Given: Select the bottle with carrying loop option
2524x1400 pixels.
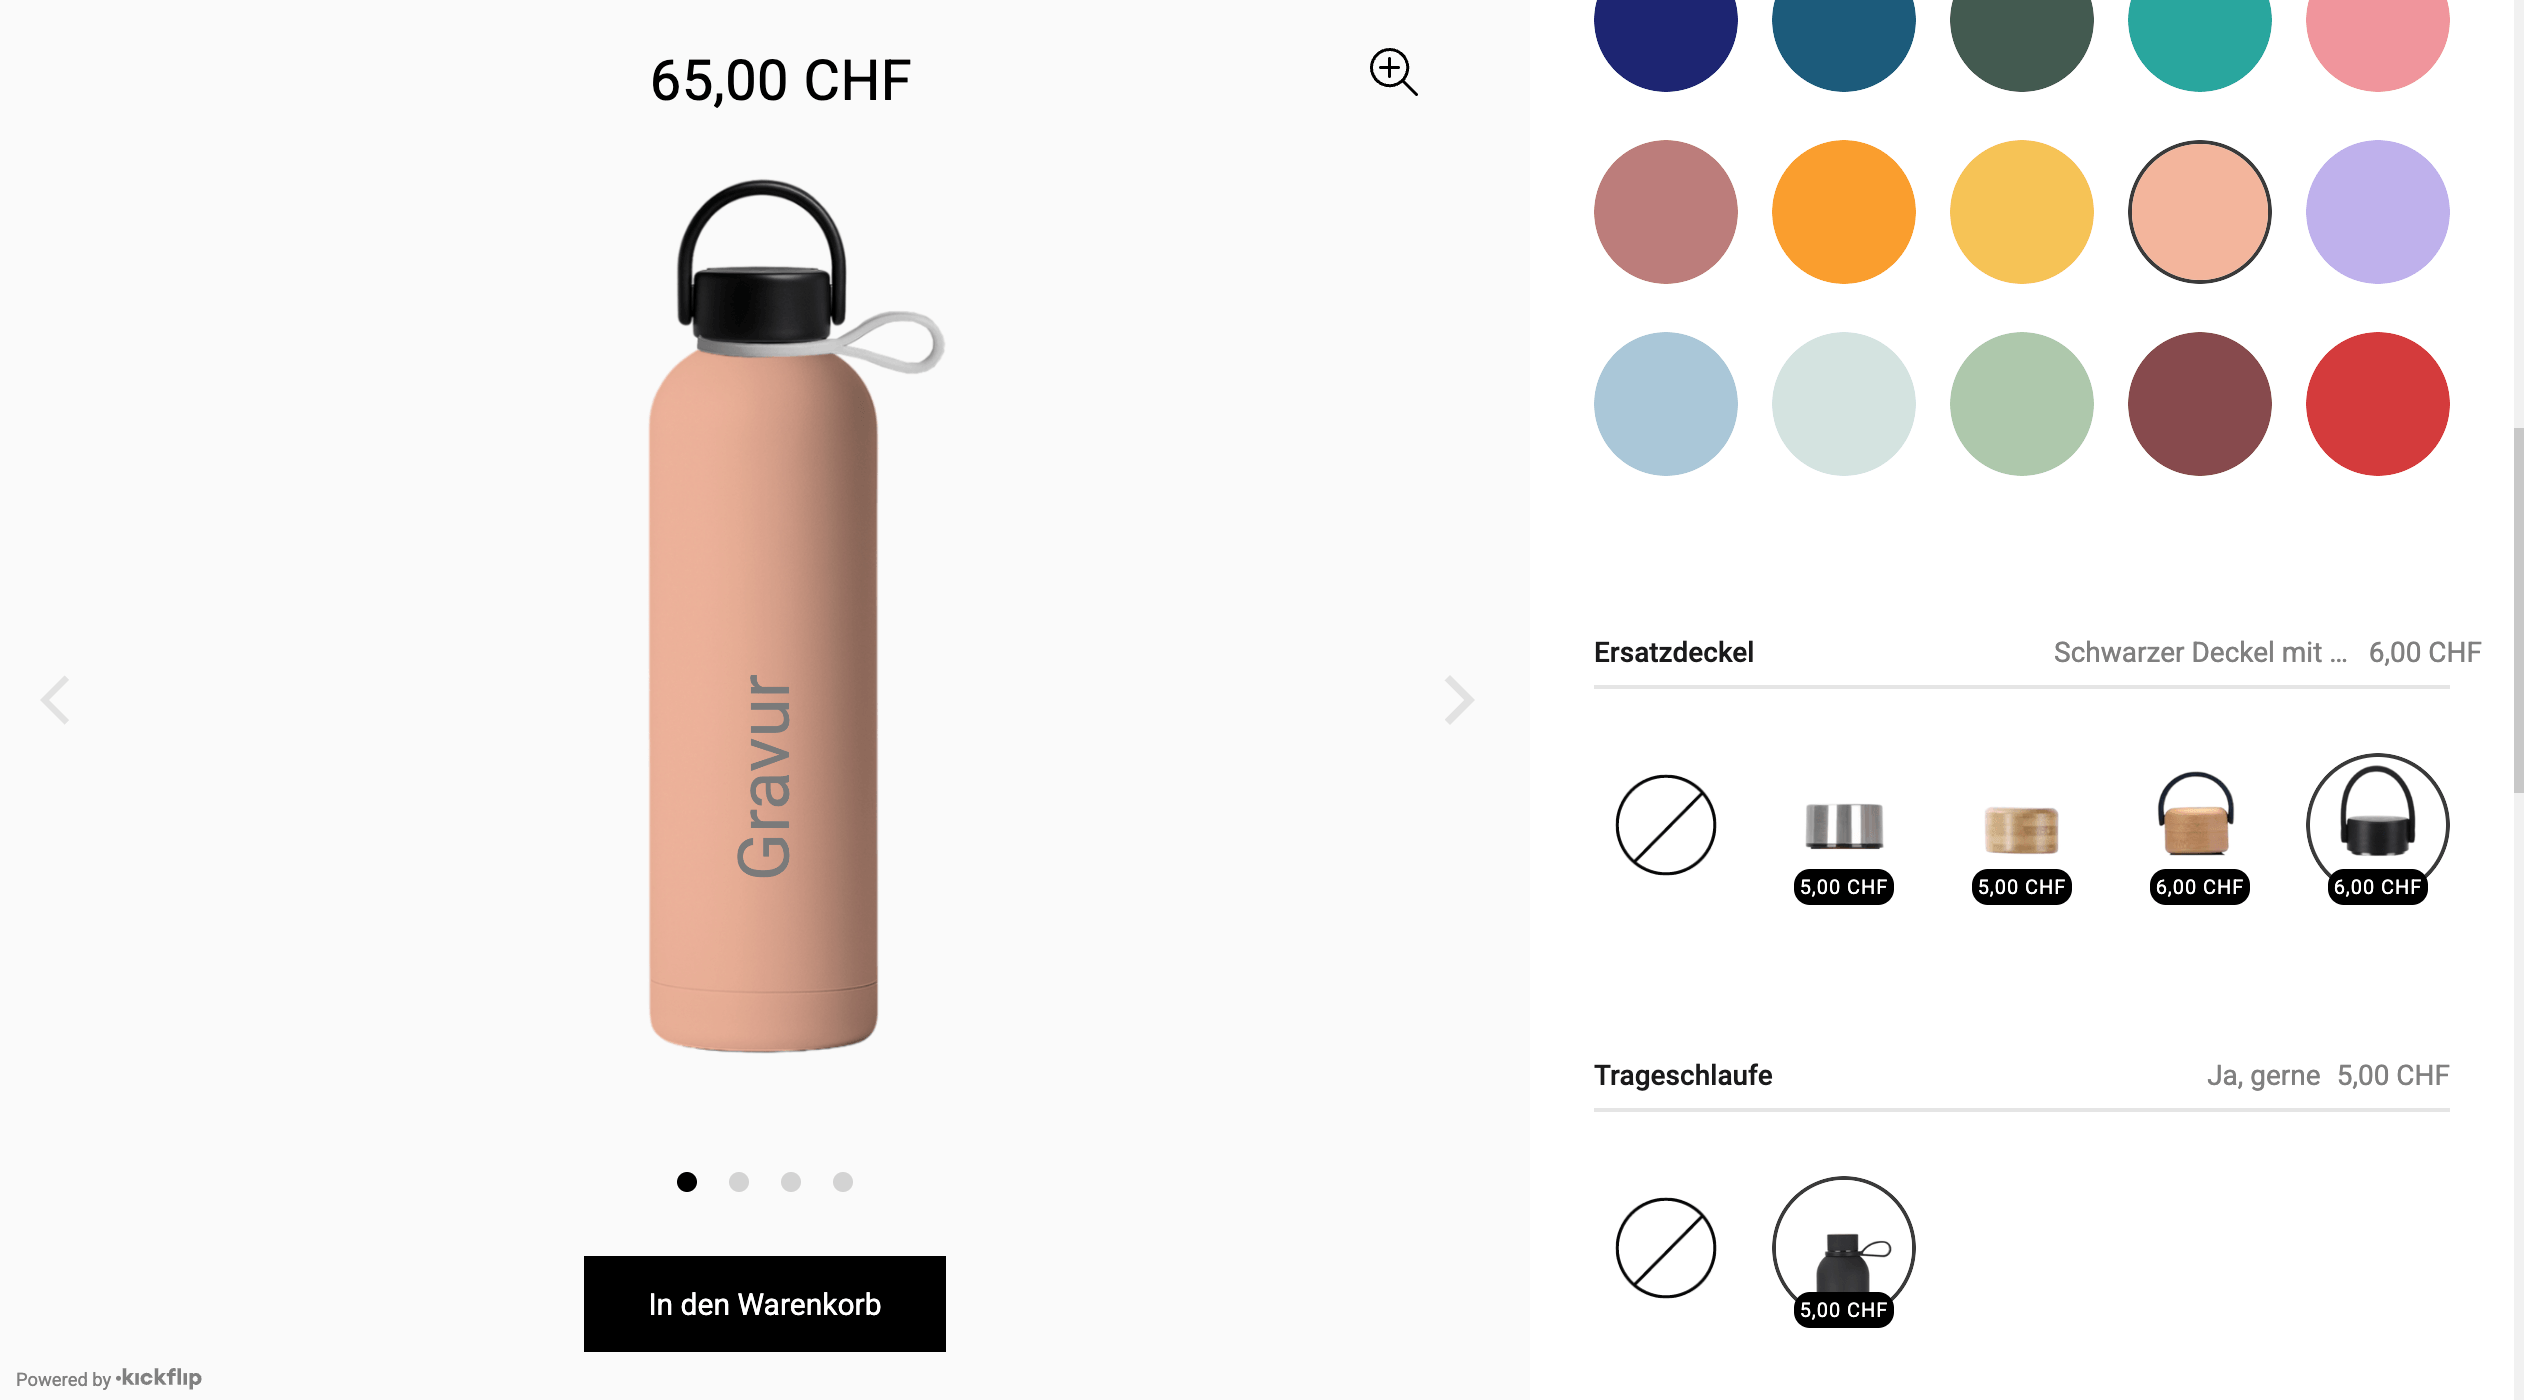Looking at the screenshot, I should tap(1843, 1249).
